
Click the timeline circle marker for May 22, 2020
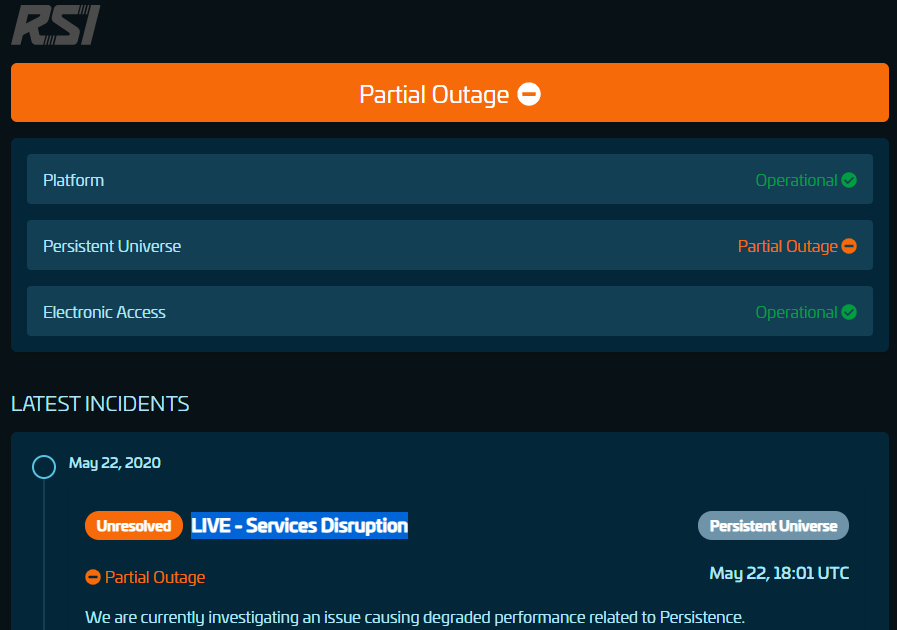[x=44, y=467]
